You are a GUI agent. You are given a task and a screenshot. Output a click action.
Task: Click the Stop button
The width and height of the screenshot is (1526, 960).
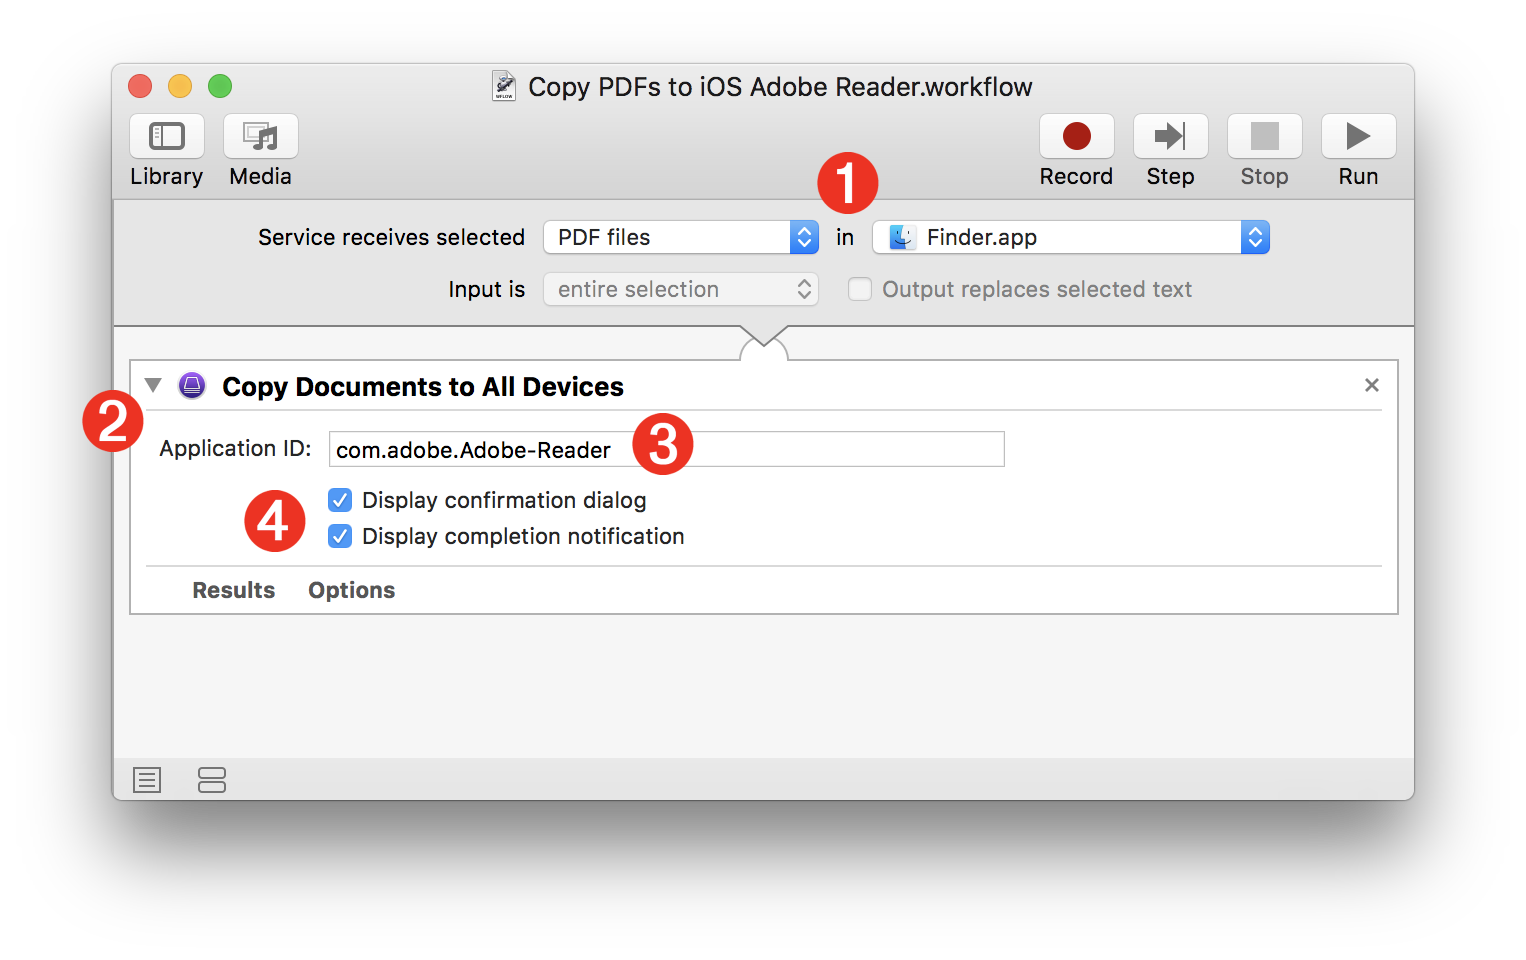tap(1265, 136)
